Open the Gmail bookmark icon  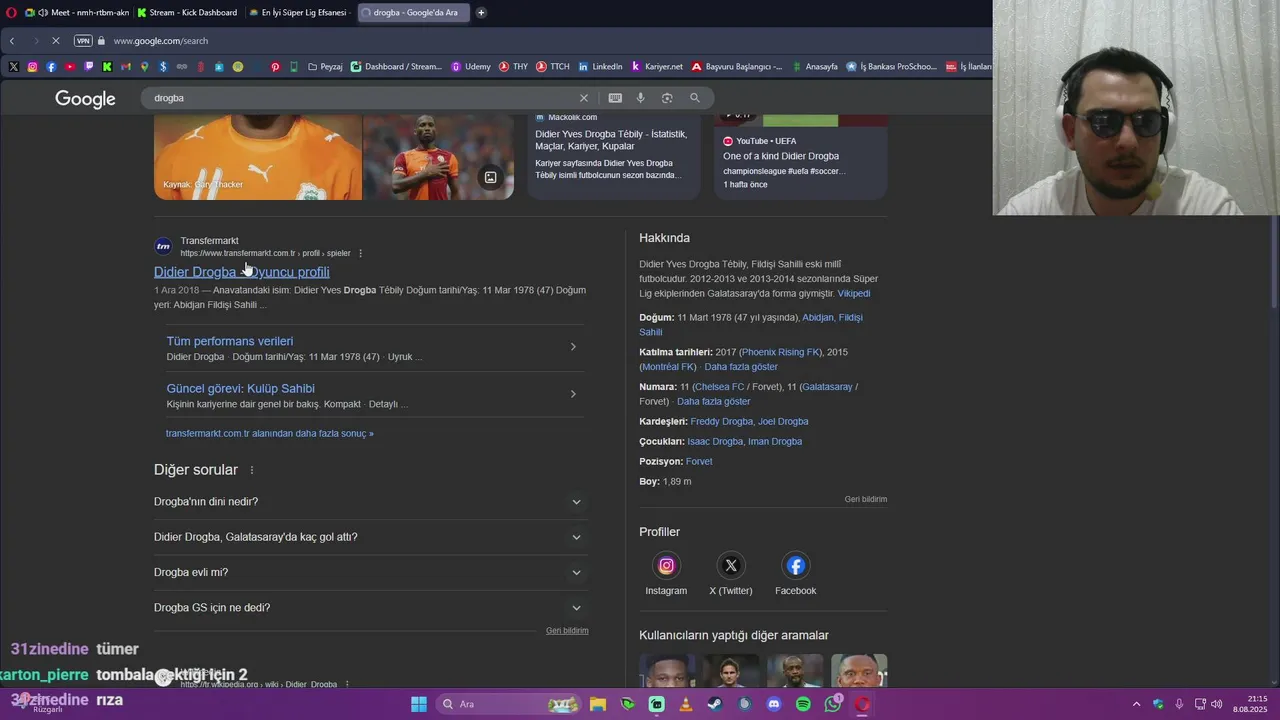point(126,67)
